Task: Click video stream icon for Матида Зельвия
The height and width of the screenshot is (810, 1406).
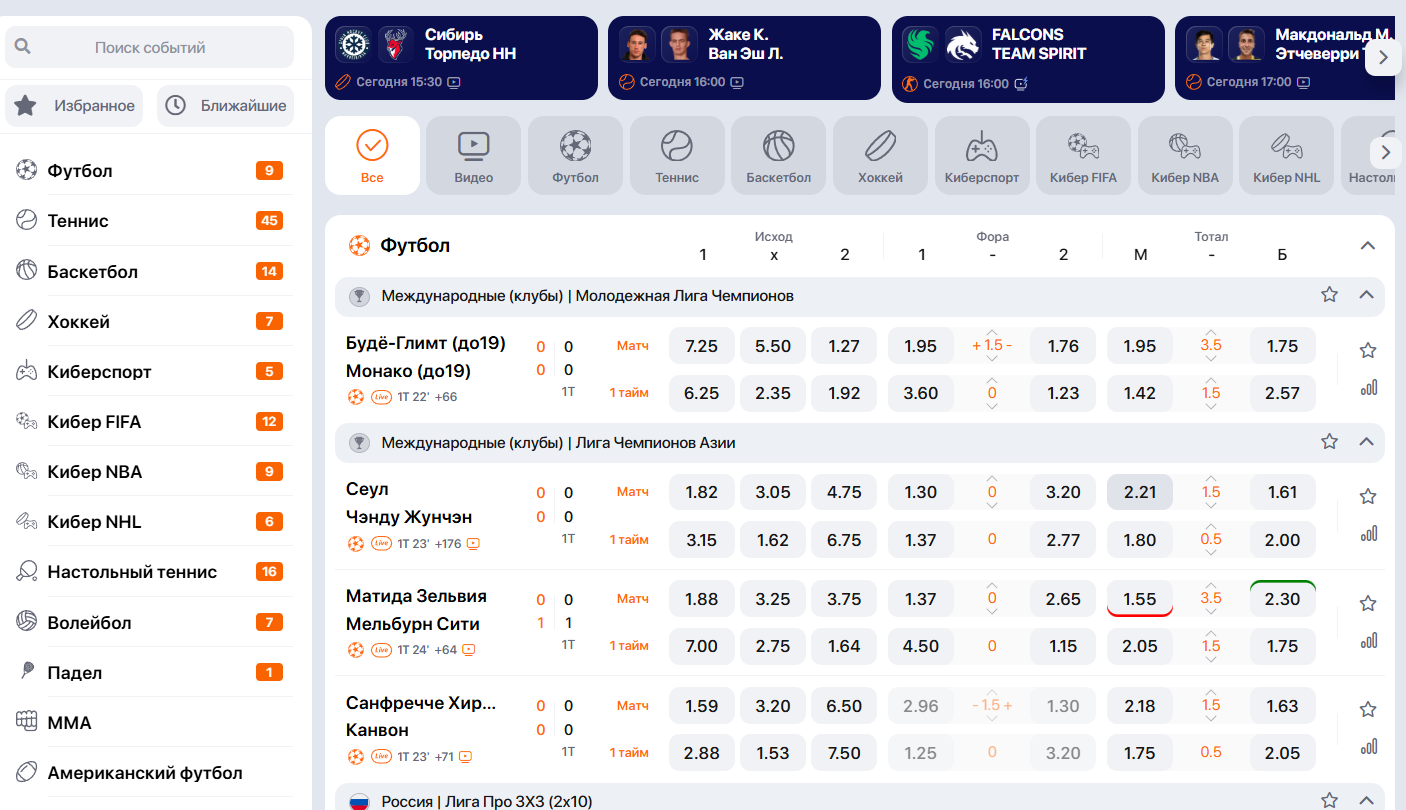Action: point(470,650)
